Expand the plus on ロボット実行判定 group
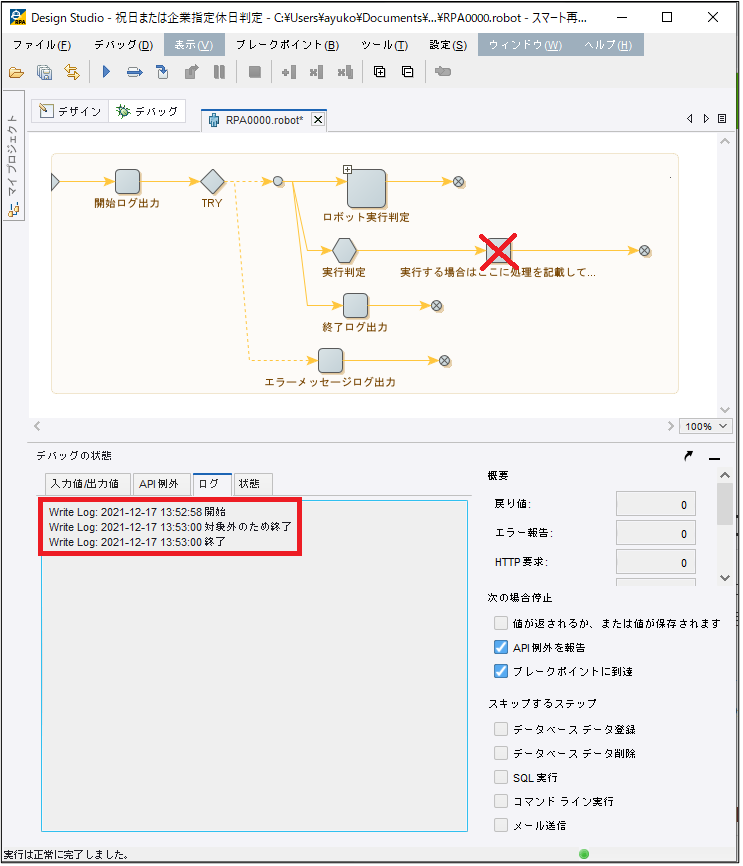 click(x=347, y=170)
